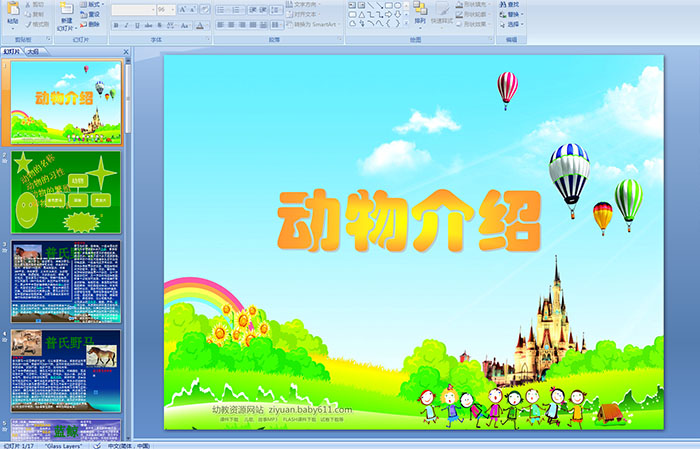The height and width of the screenshot is (449, 700).
Task: Toggle Bold formatting button
Action: [114, 24]
